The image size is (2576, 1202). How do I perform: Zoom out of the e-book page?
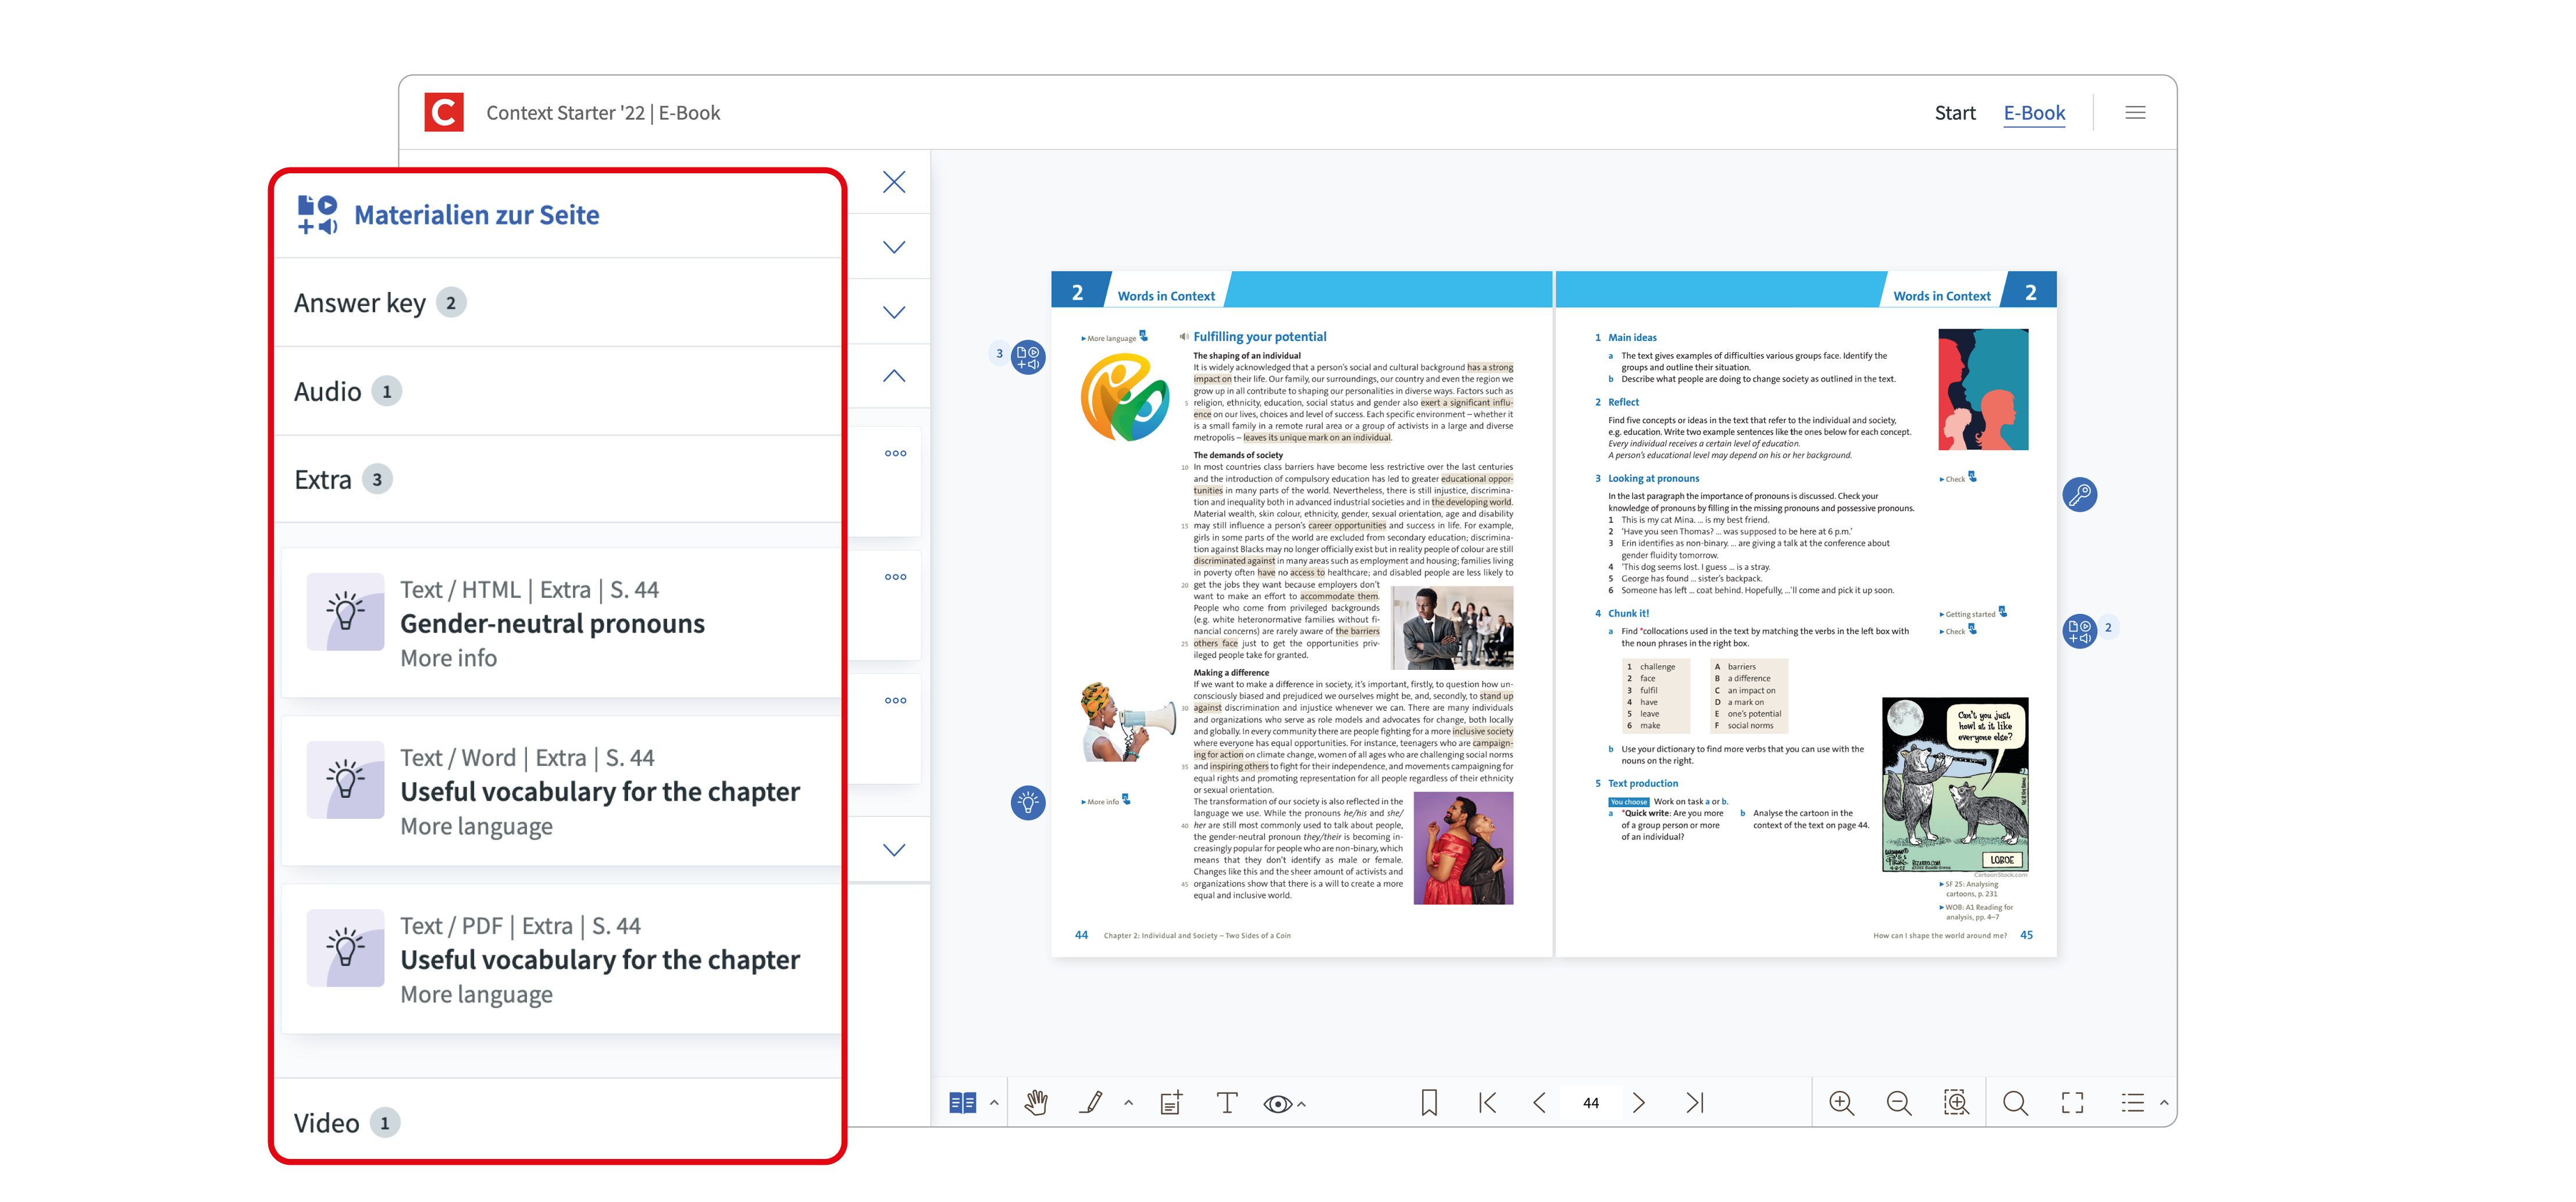pyautogui.click(x=1898, y=1102)
